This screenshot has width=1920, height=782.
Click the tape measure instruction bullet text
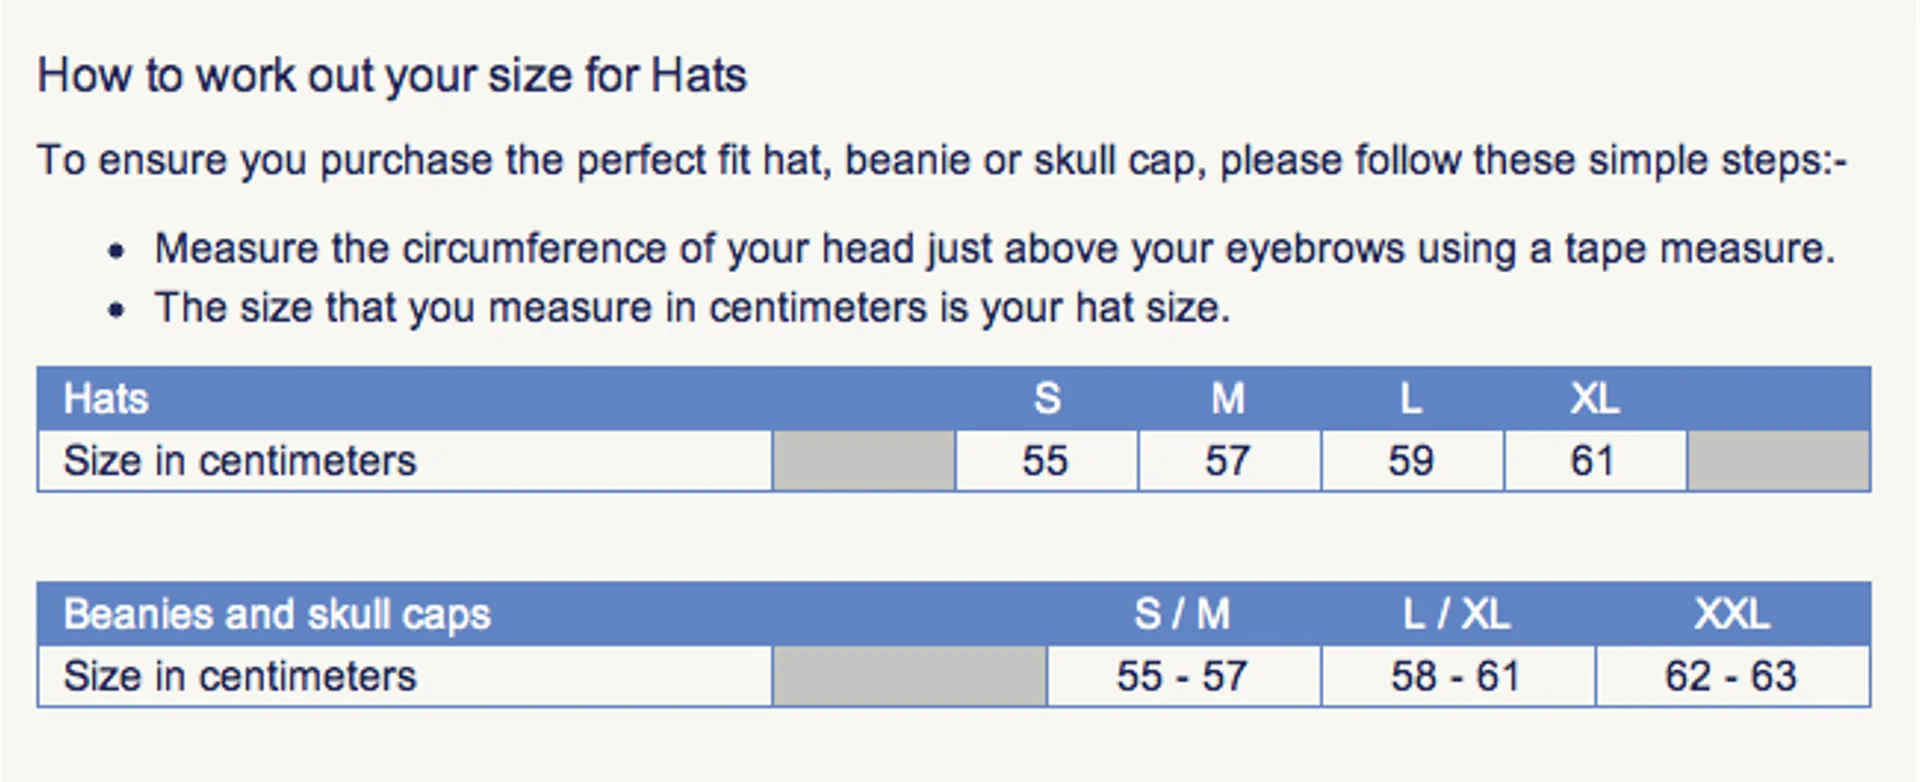pyautogui.click(x=995, y=249)
